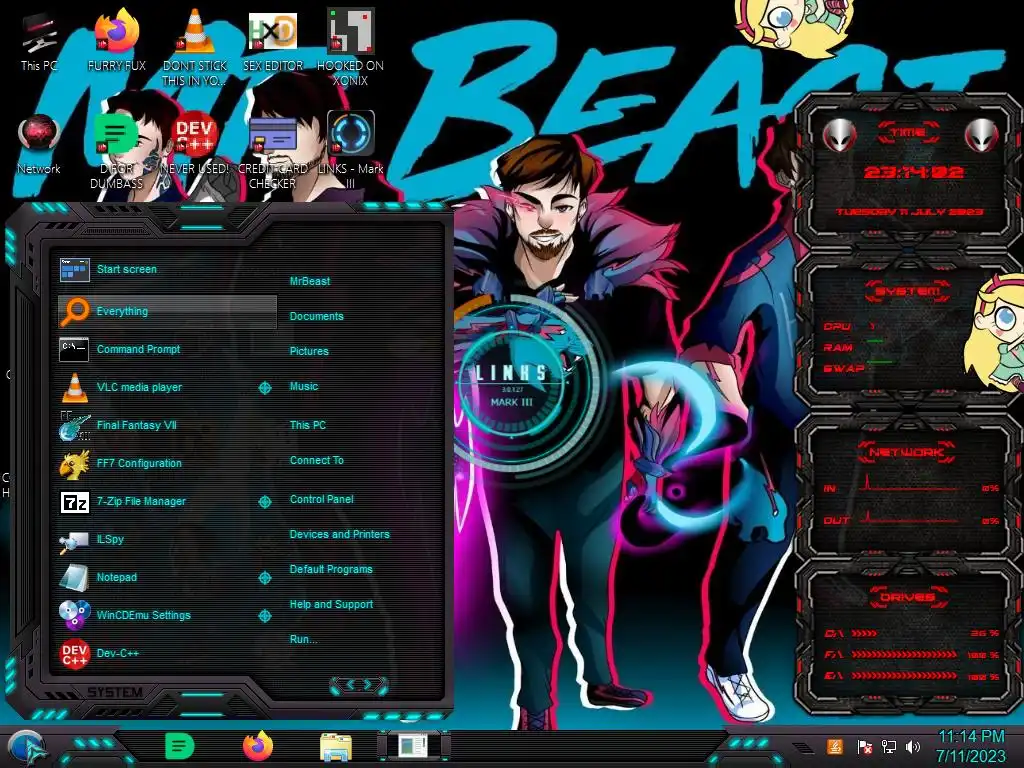Open the FURRY FUX Firefox shortcut
Image resolution: width=1024 pixels, height=768 pixels.
116,42
